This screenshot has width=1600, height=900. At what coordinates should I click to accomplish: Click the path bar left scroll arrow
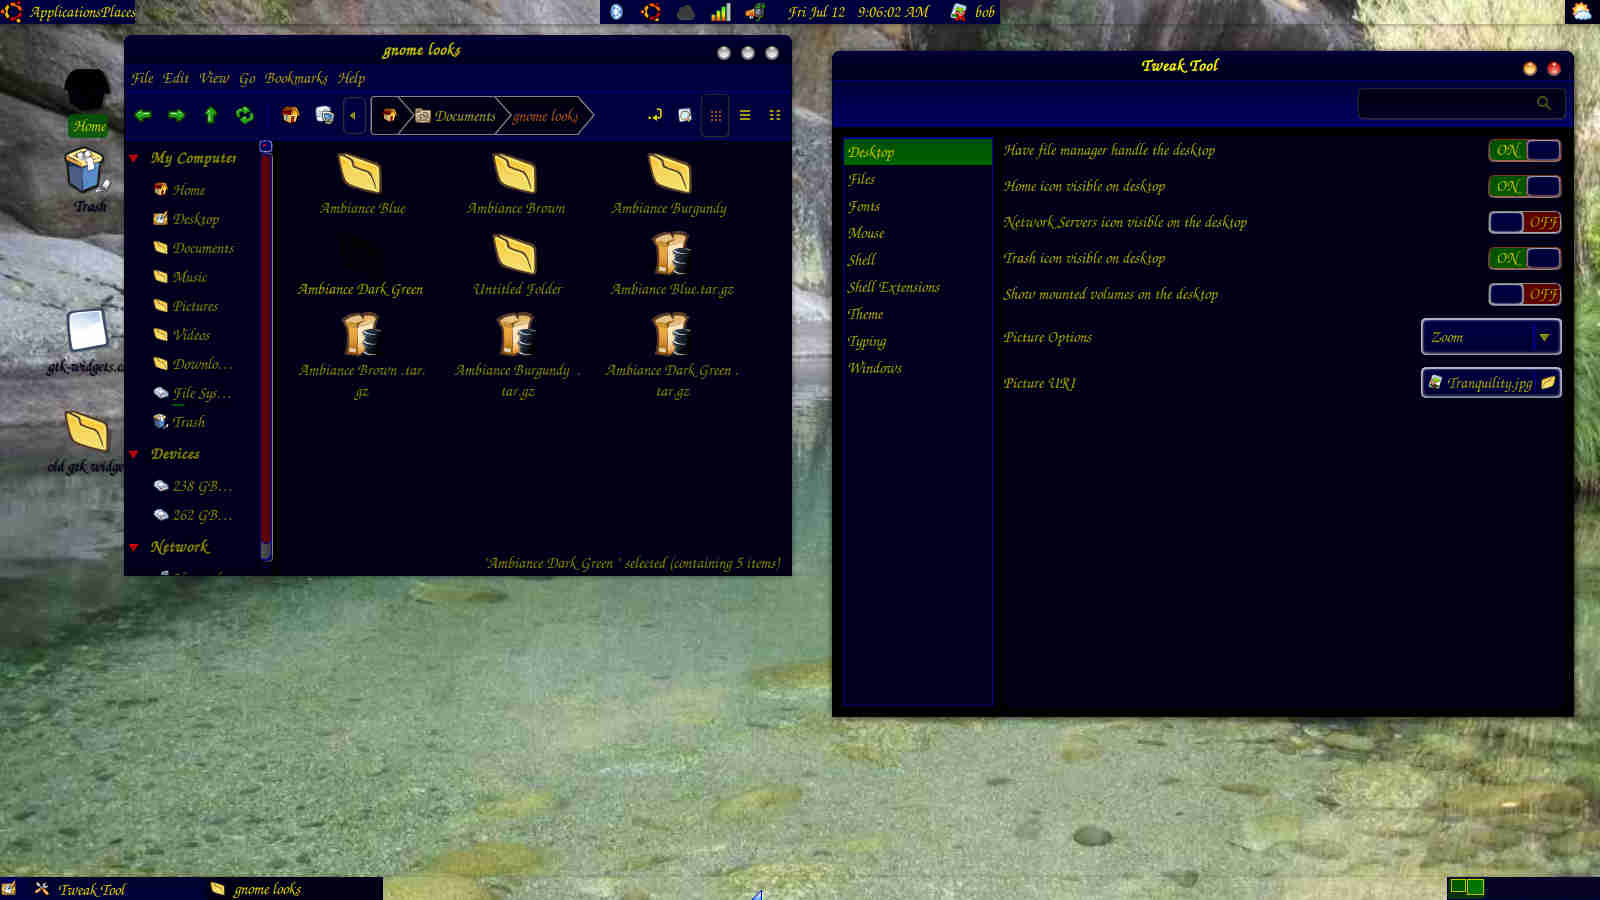coord(353,115)
